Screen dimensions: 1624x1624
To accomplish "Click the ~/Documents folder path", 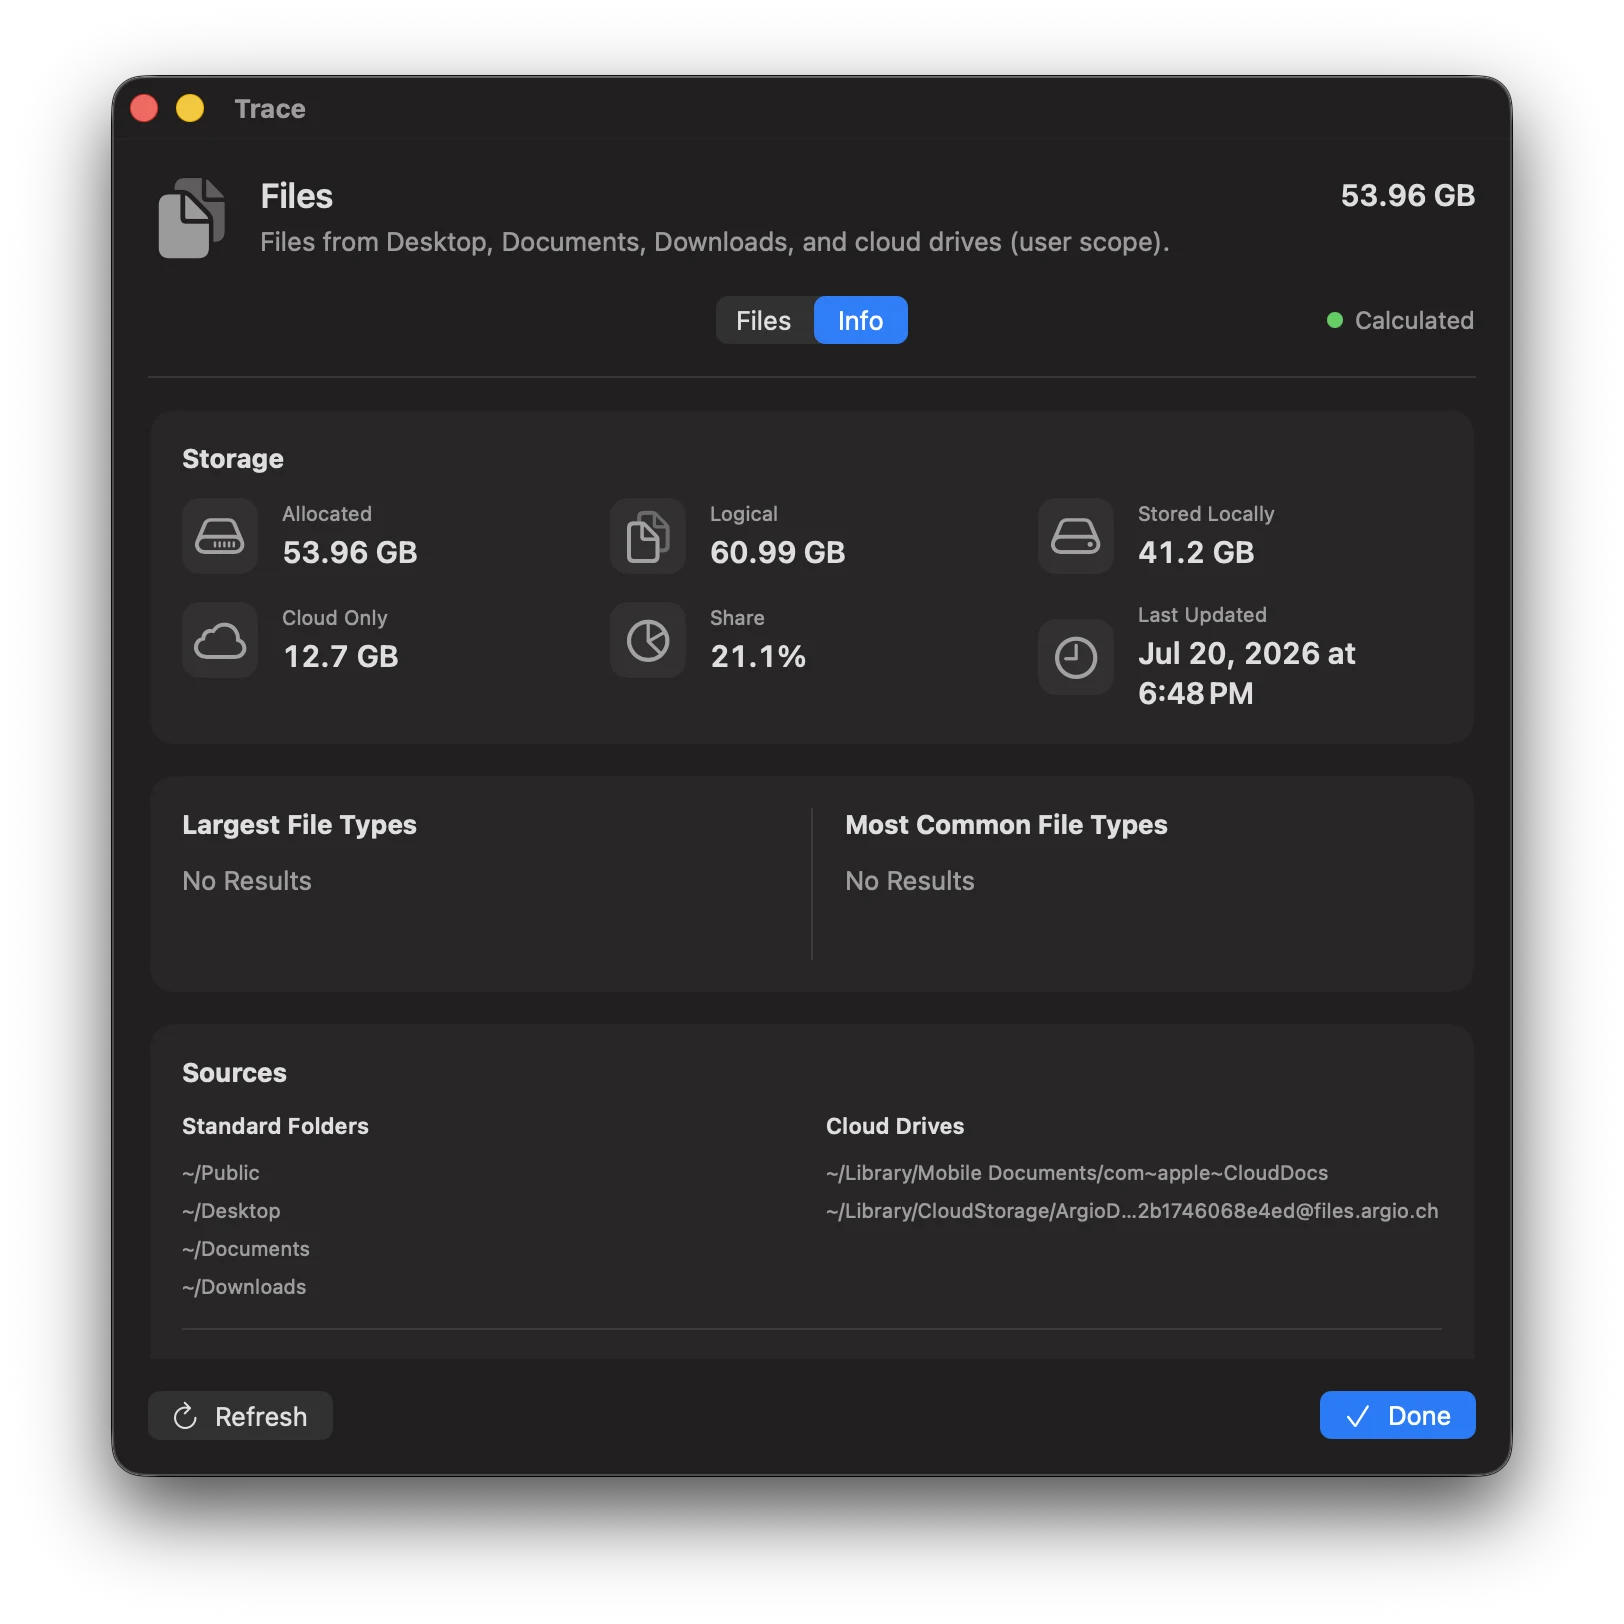I will [246, 1249].
